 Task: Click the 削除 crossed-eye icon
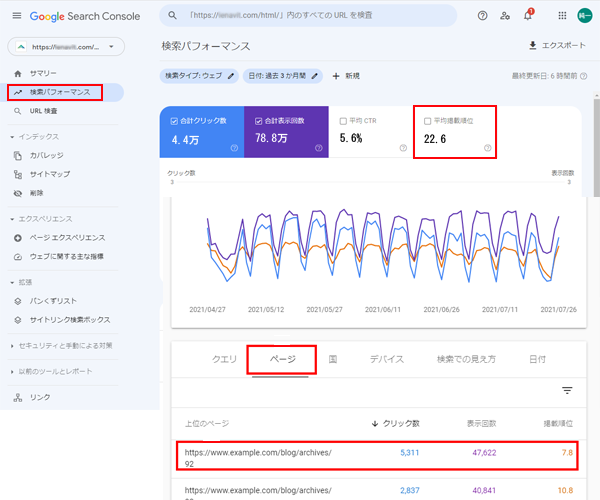[18, 193]
